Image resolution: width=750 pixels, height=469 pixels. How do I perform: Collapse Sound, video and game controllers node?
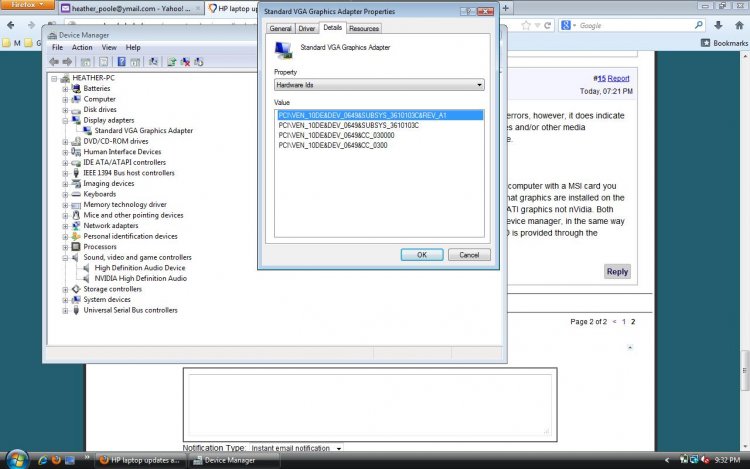[x=66, y=258]
